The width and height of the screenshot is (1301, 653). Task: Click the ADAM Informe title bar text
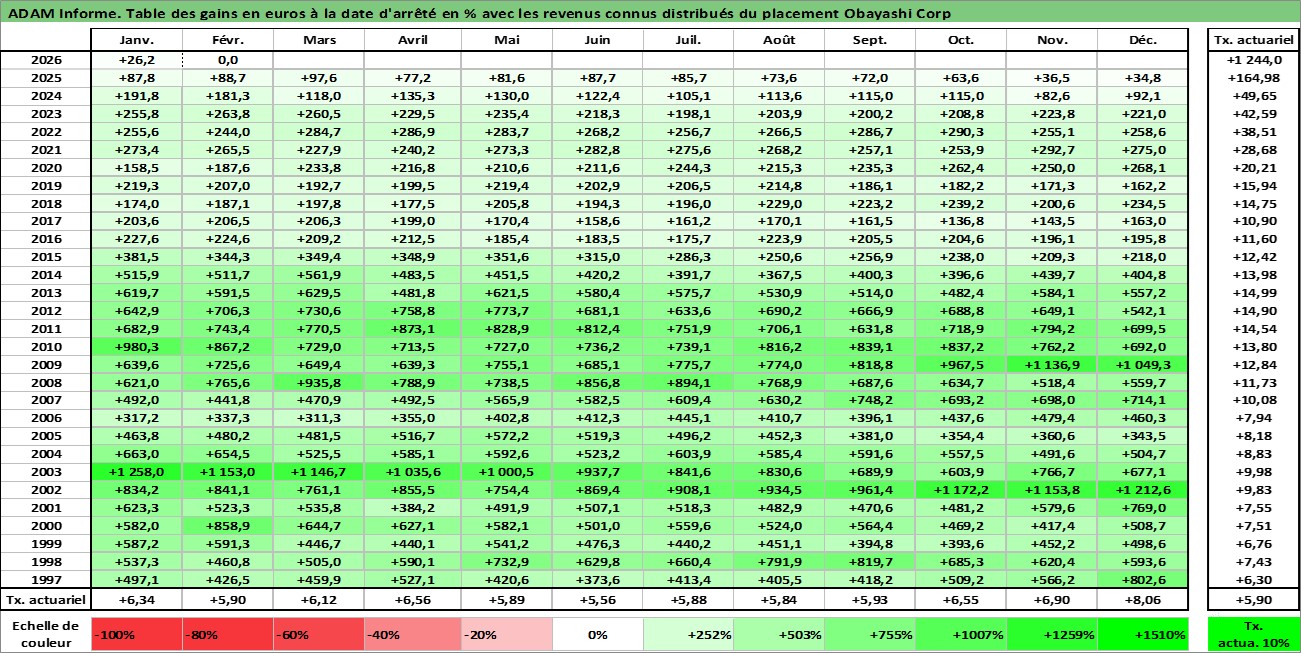pyautogui.click(x=478, y=14)
